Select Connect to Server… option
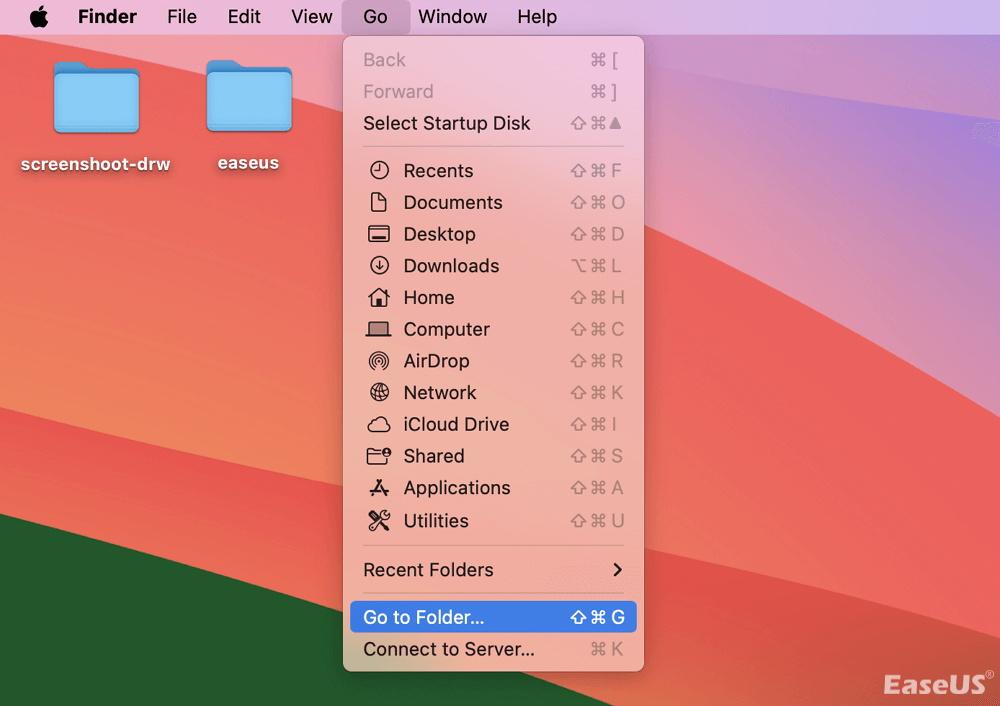 (449, 649)
